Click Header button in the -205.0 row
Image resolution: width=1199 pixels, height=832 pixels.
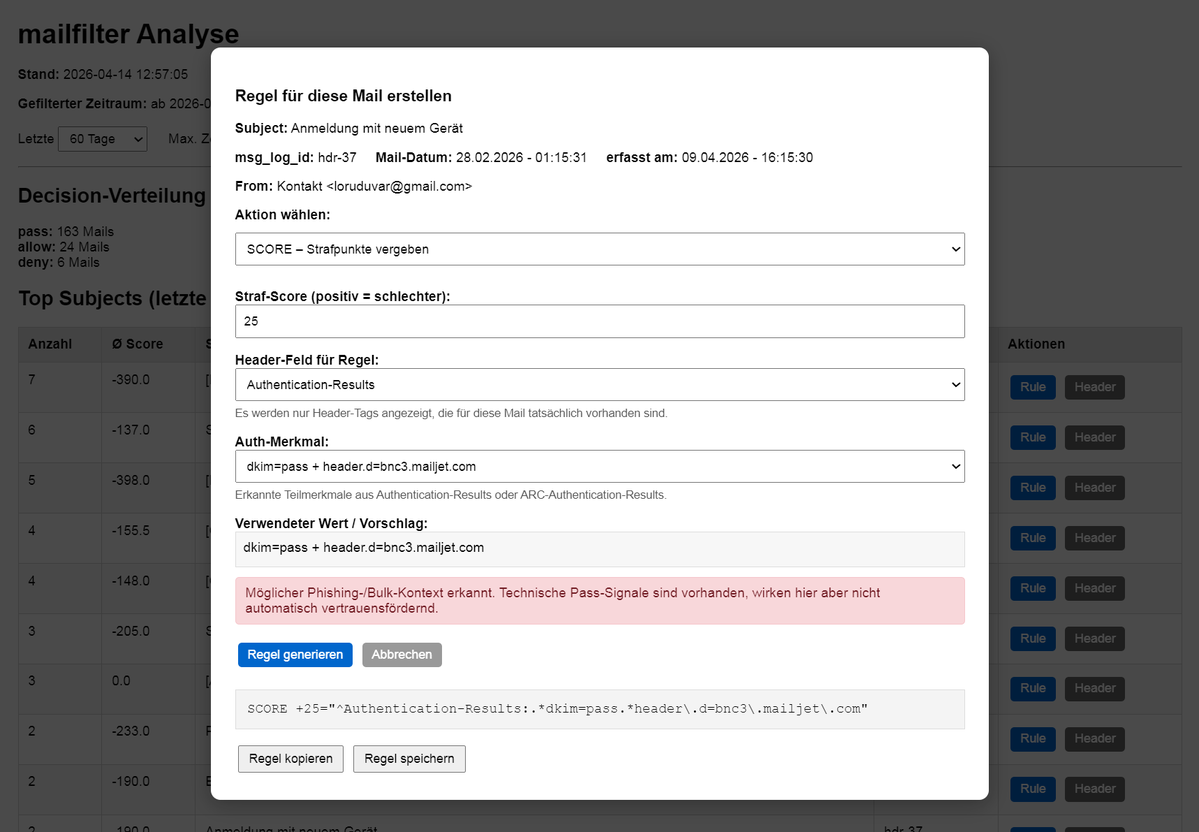[x=1095, y=639]
